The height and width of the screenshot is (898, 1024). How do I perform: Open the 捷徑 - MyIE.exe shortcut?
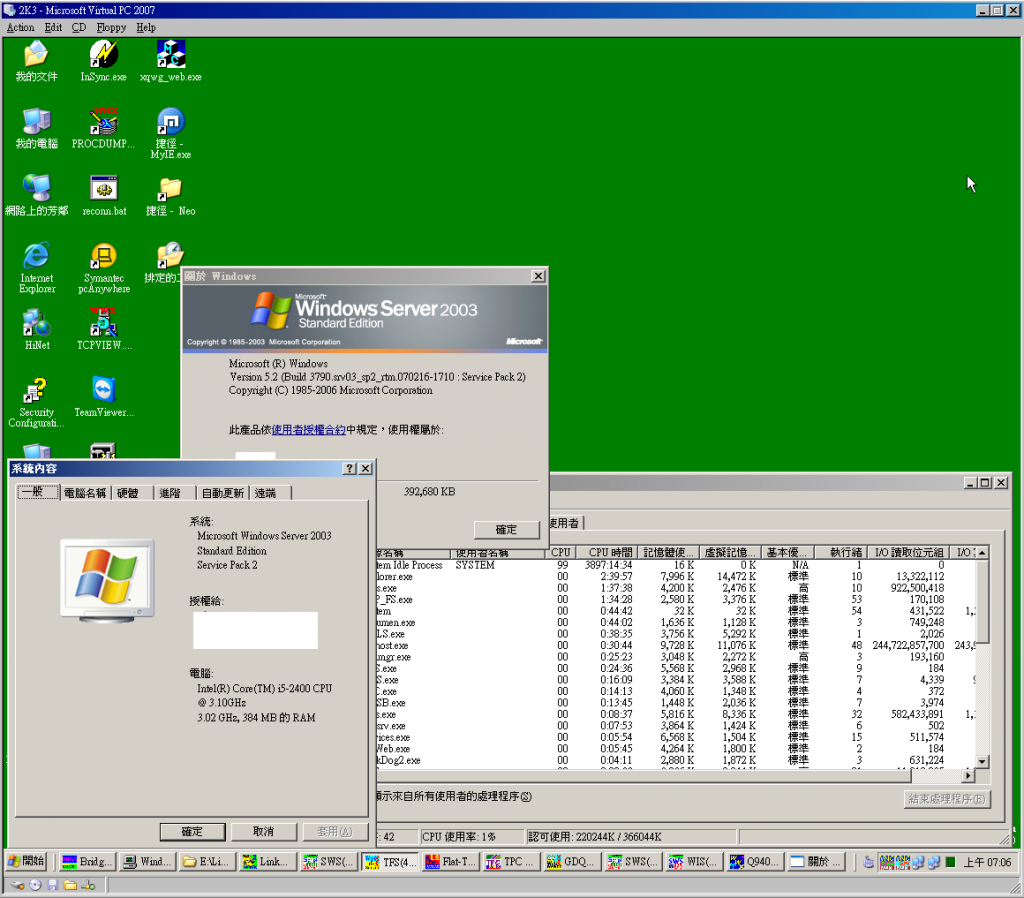point(170,133)
